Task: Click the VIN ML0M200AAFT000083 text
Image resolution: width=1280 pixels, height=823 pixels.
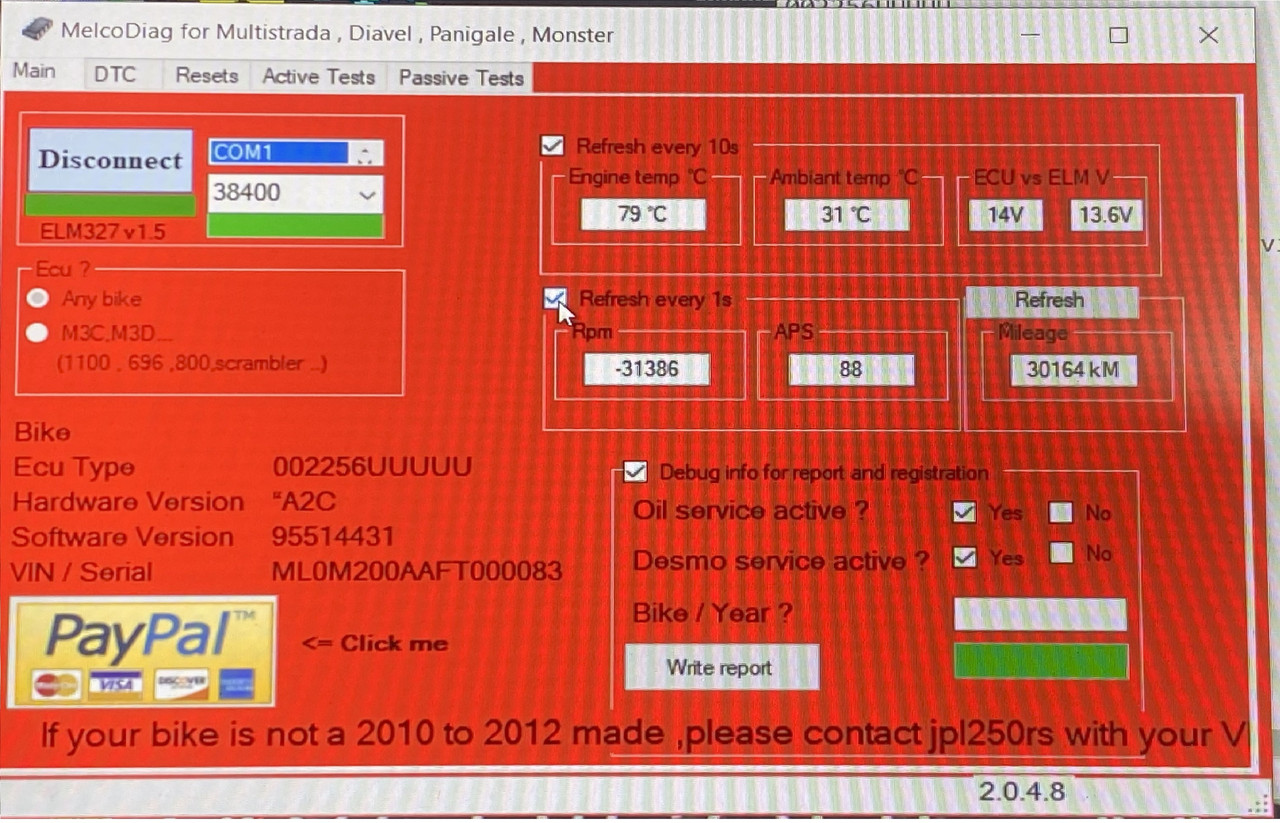Action: coord(417,572)
